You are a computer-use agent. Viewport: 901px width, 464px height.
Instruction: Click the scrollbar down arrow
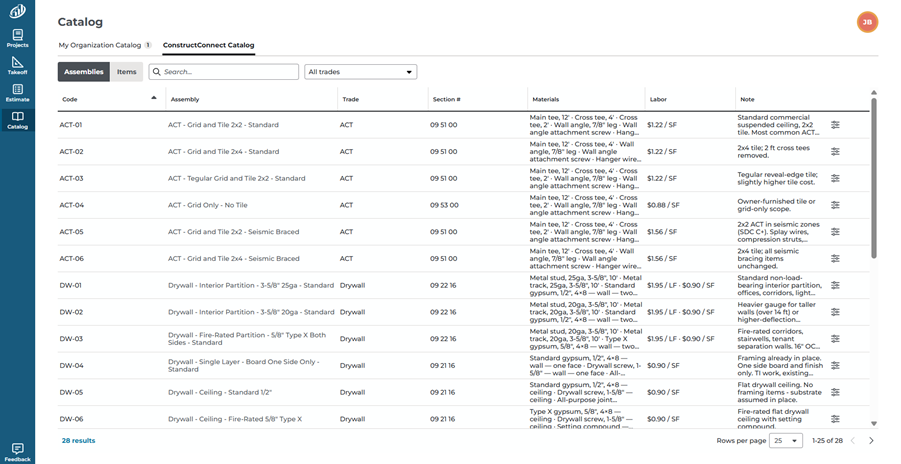pos(874,424)
